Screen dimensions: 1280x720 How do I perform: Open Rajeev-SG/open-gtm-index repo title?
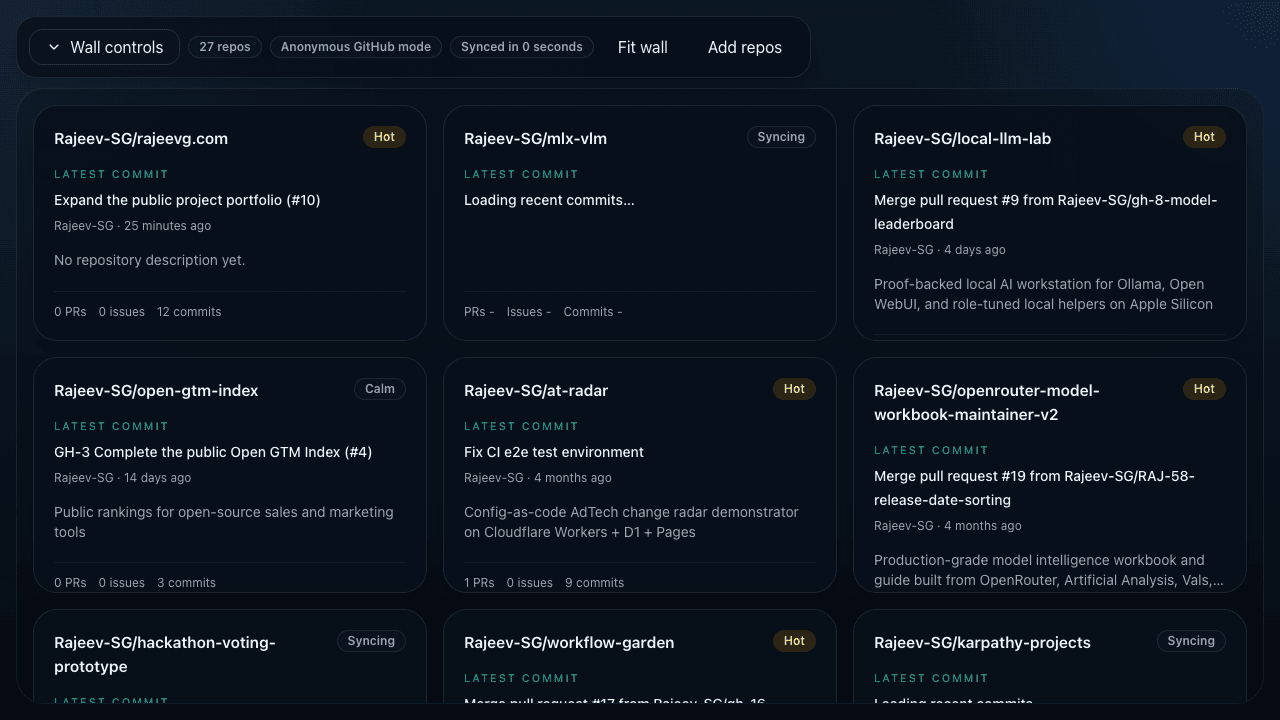tap(156, 391)
